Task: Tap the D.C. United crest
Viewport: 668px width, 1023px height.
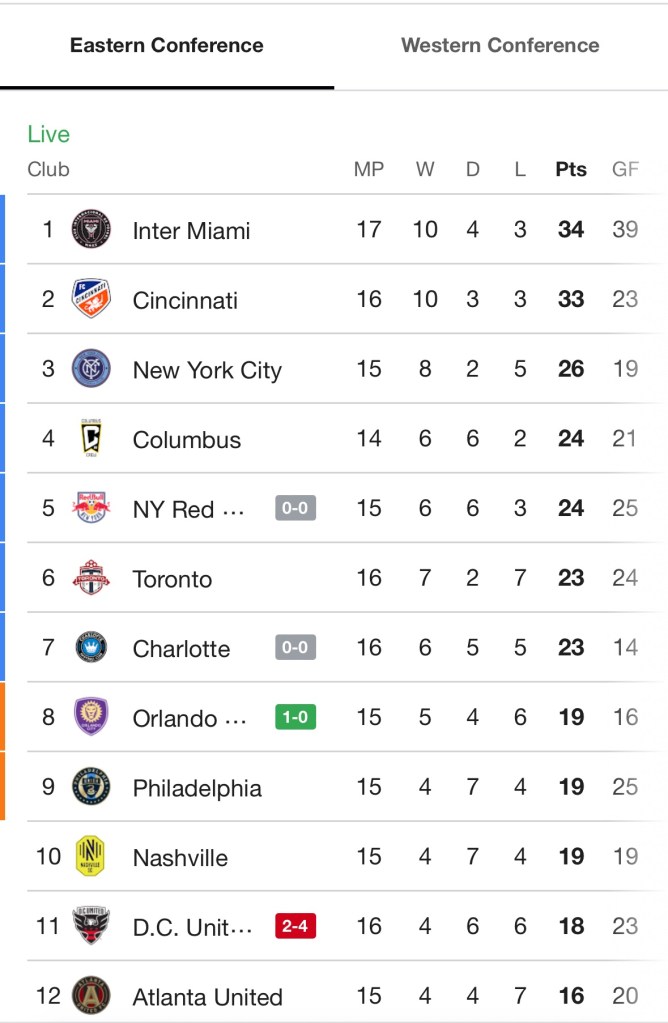Action: click(91, 926)
